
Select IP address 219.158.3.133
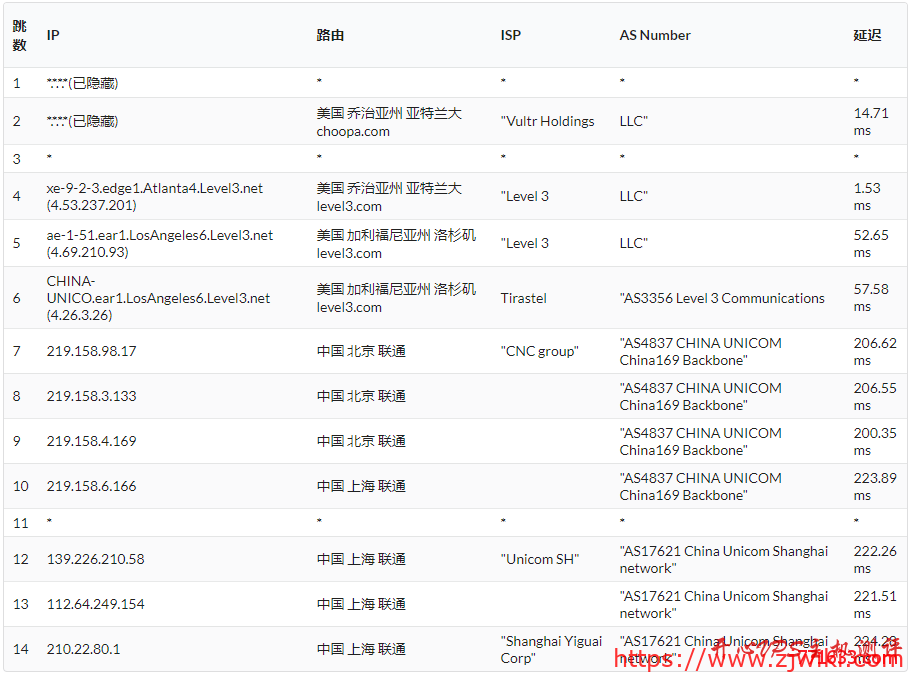click(x=91, y=396)
